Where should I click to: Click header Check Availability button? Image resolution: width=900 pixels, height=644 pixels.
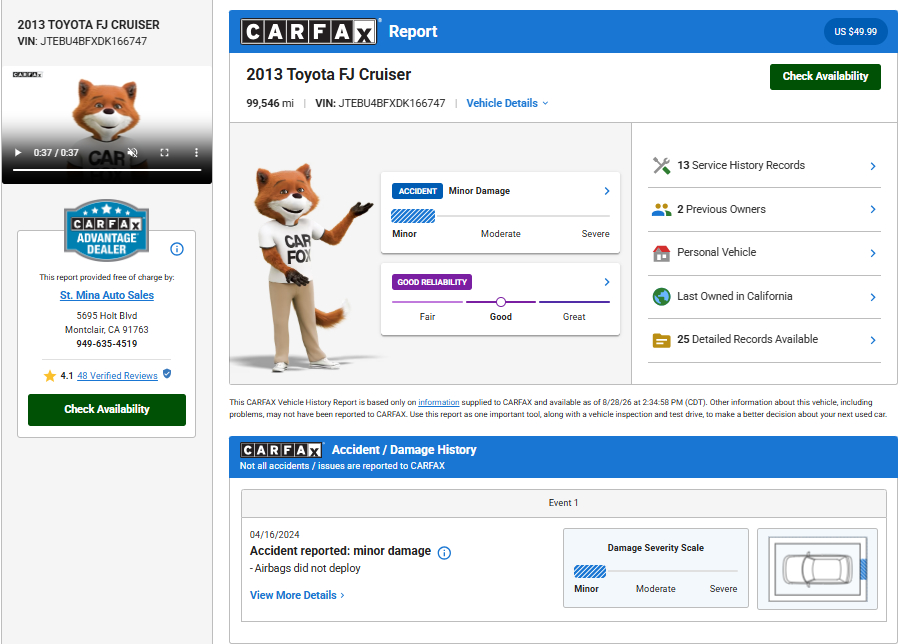click(x=825, y=76)
